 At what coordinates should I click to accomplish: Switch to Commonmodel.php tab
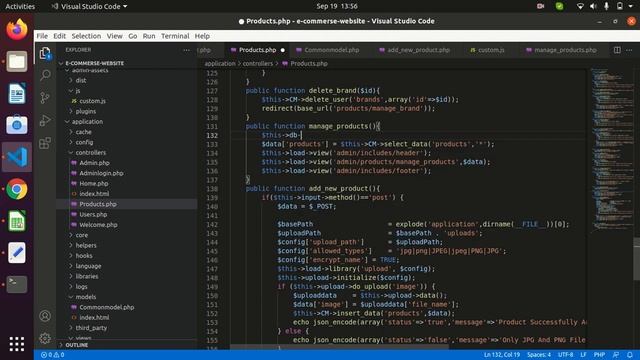(x=328, y=50)
